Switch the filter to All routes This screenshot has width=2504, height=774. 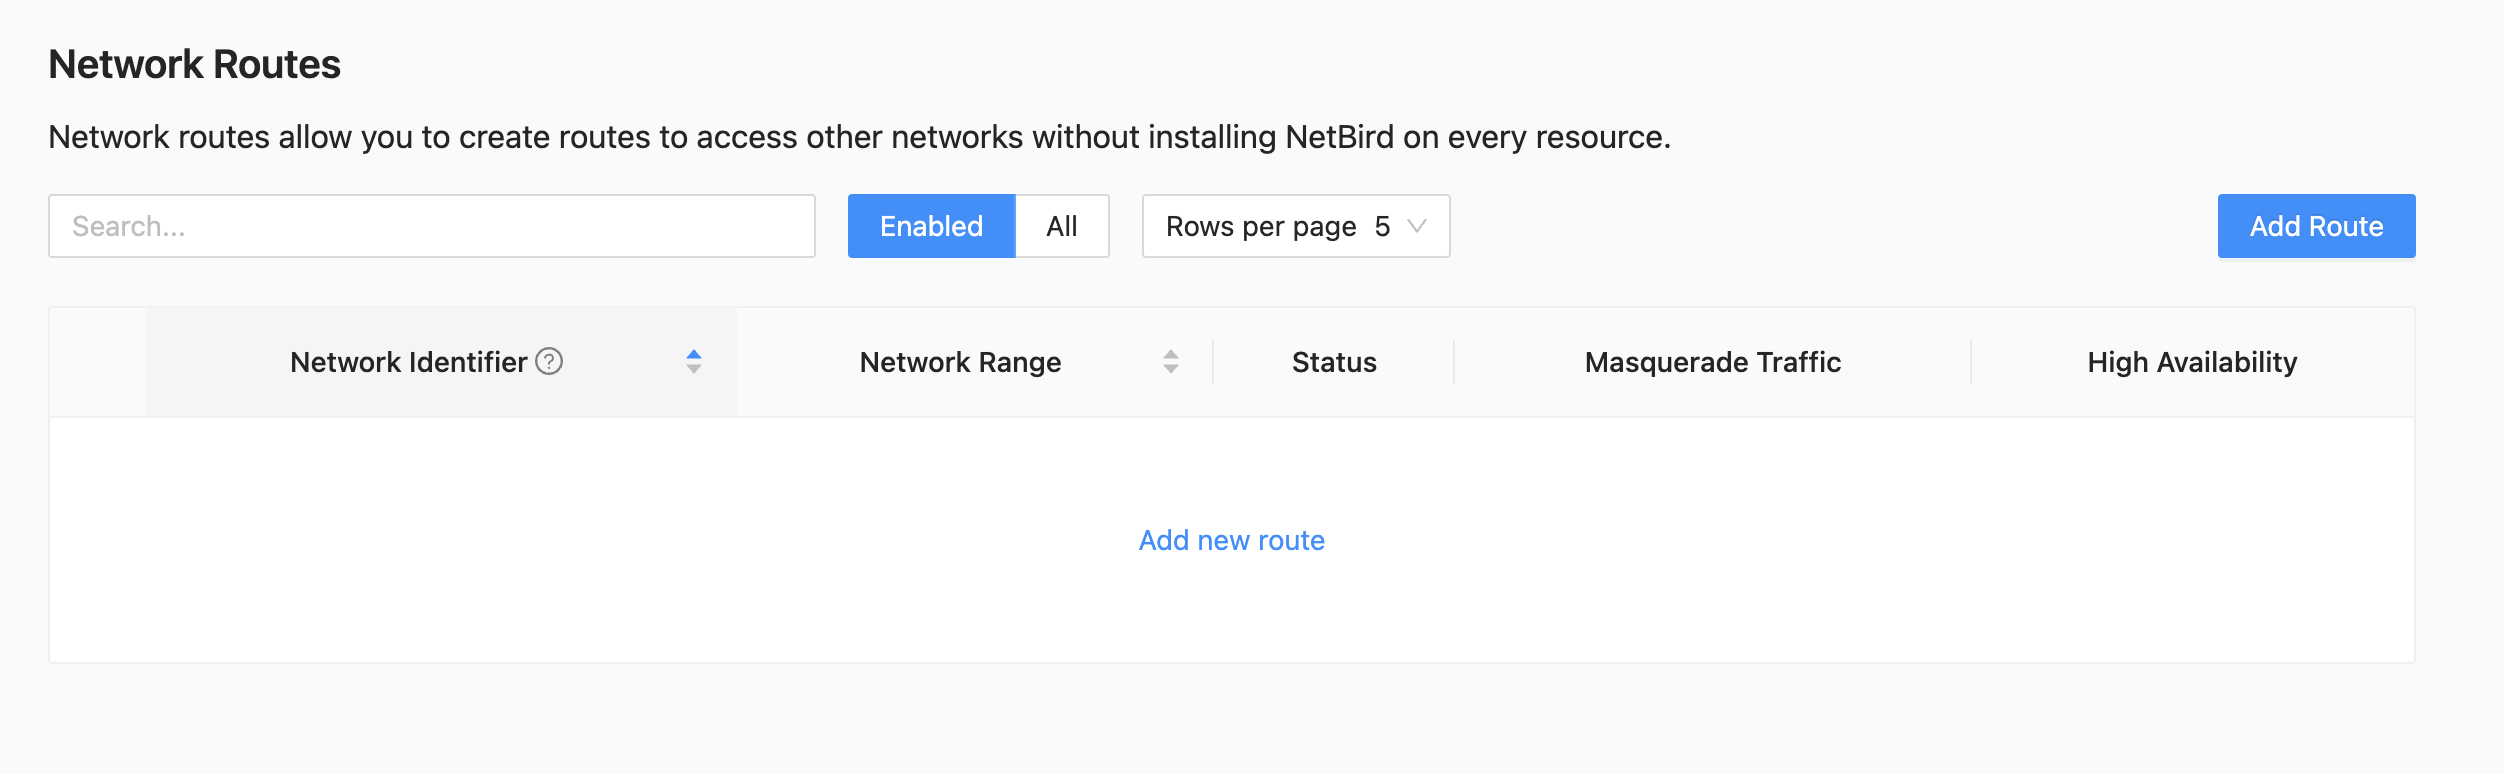point(1062,226)
